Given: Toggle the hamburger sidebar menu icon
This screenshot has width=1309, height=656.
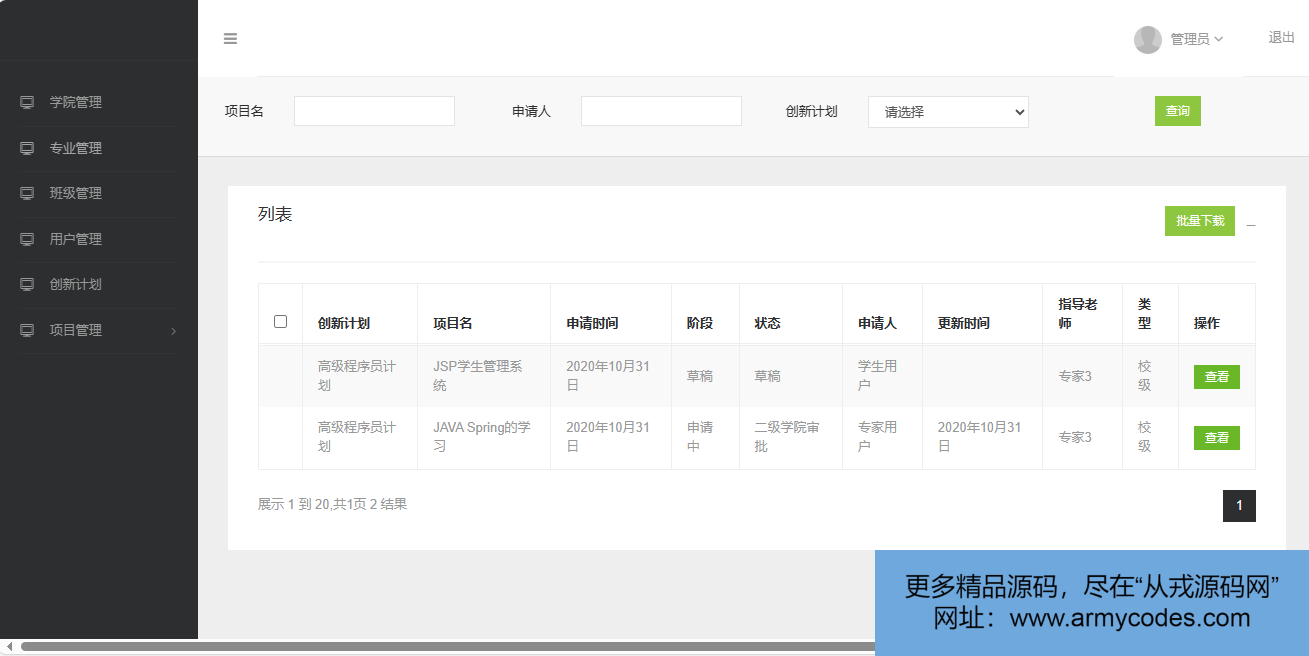Looking at the screenshot, I should pos(230,39).
